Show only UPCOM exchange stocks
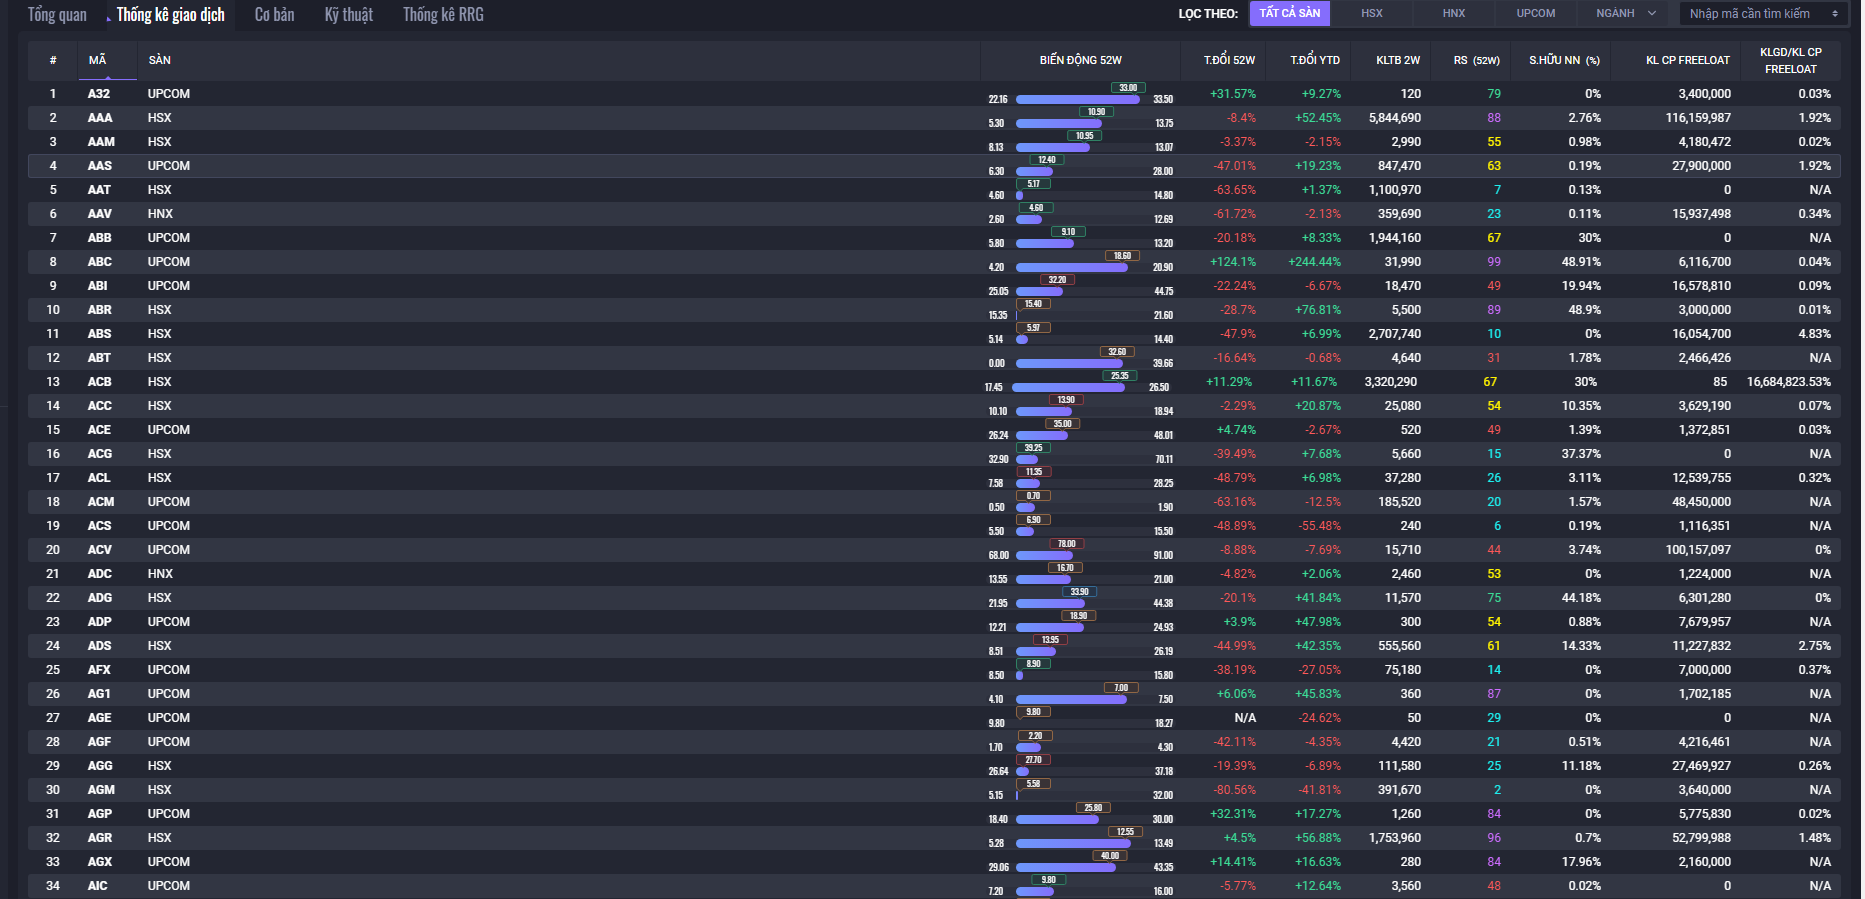The width and height of the screenshot is (1865, 899). pyautogui.click(x=1535, y=13)
